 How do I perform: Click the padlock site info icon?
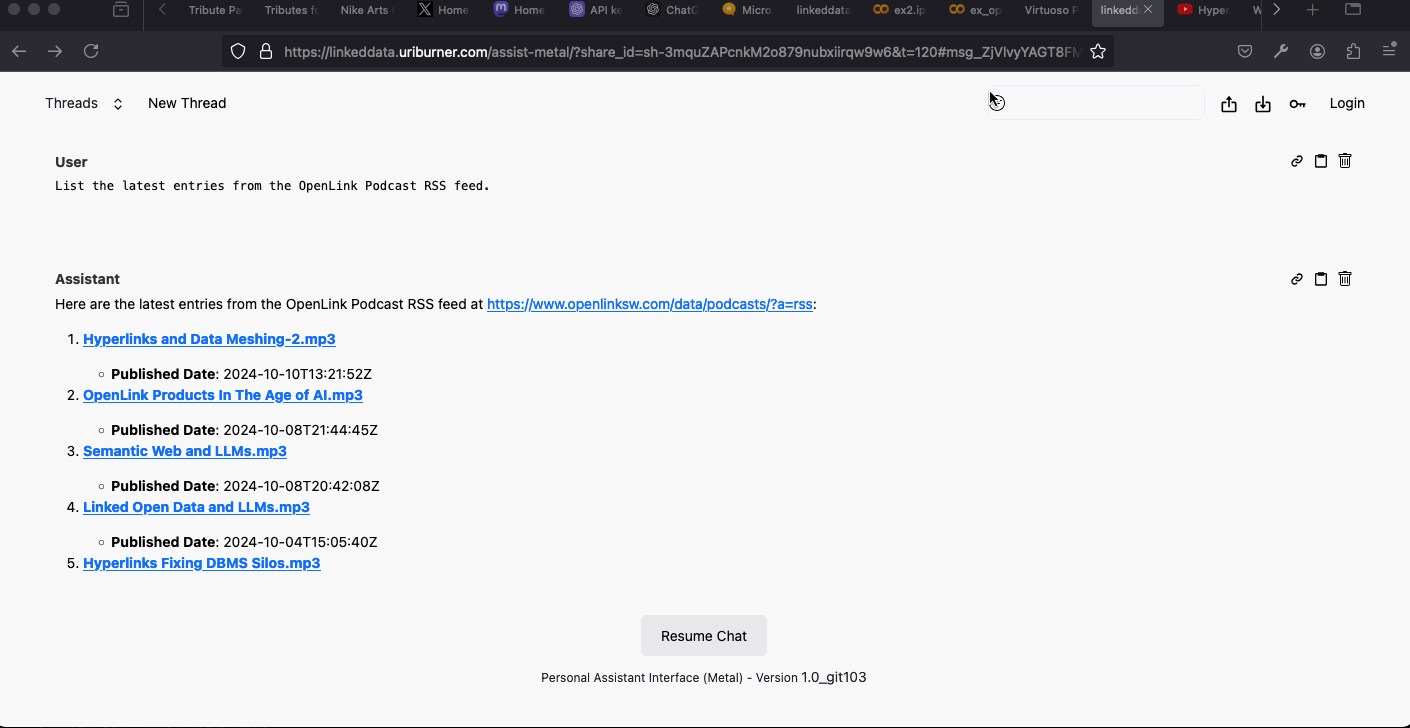[x=265, y=52]
